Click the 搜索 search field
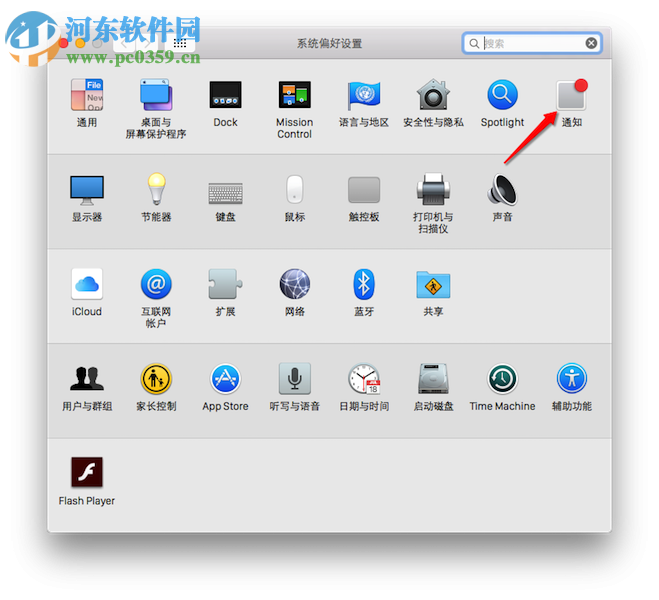Screen dimensions: 659x600 532,43
